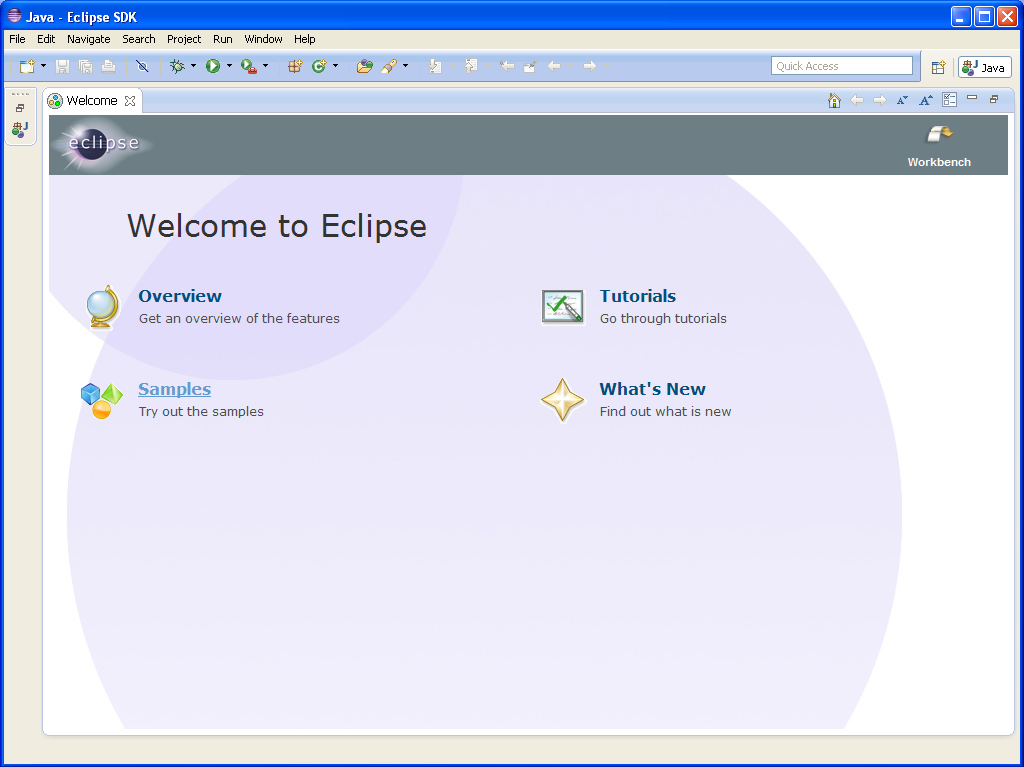The image size is (1024, 767).
Task: Click the globe icon beside Overview
Action: click(103, 307)
